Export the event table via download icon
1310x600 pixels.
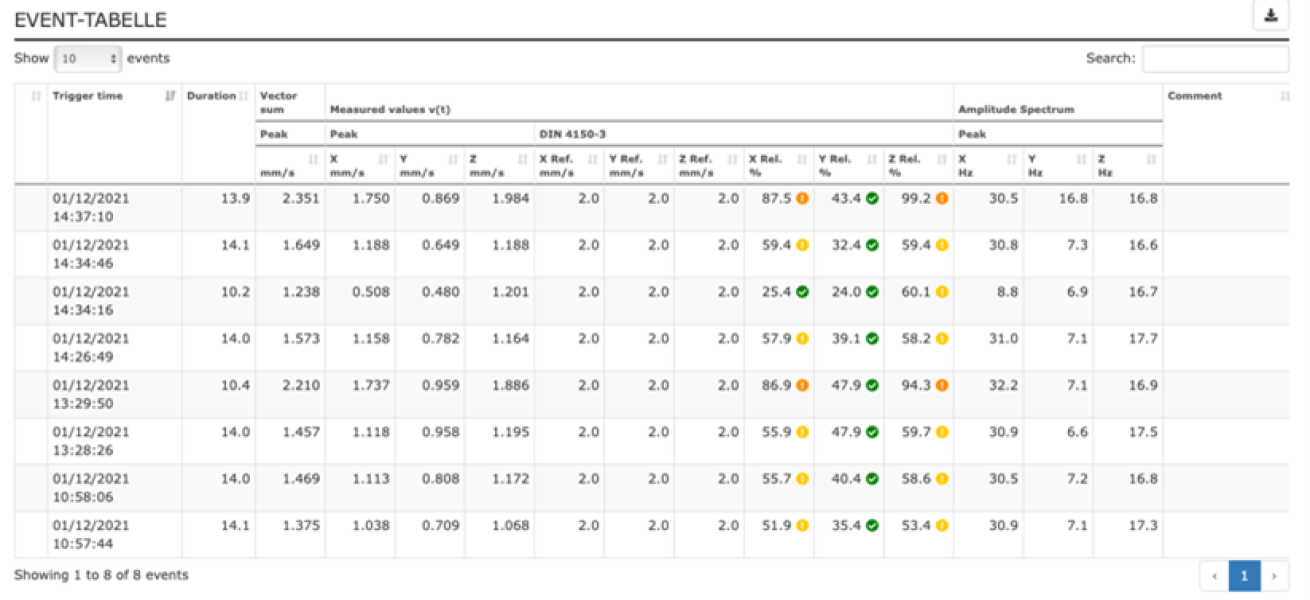pyautogui.click(x=1271, y=16)
